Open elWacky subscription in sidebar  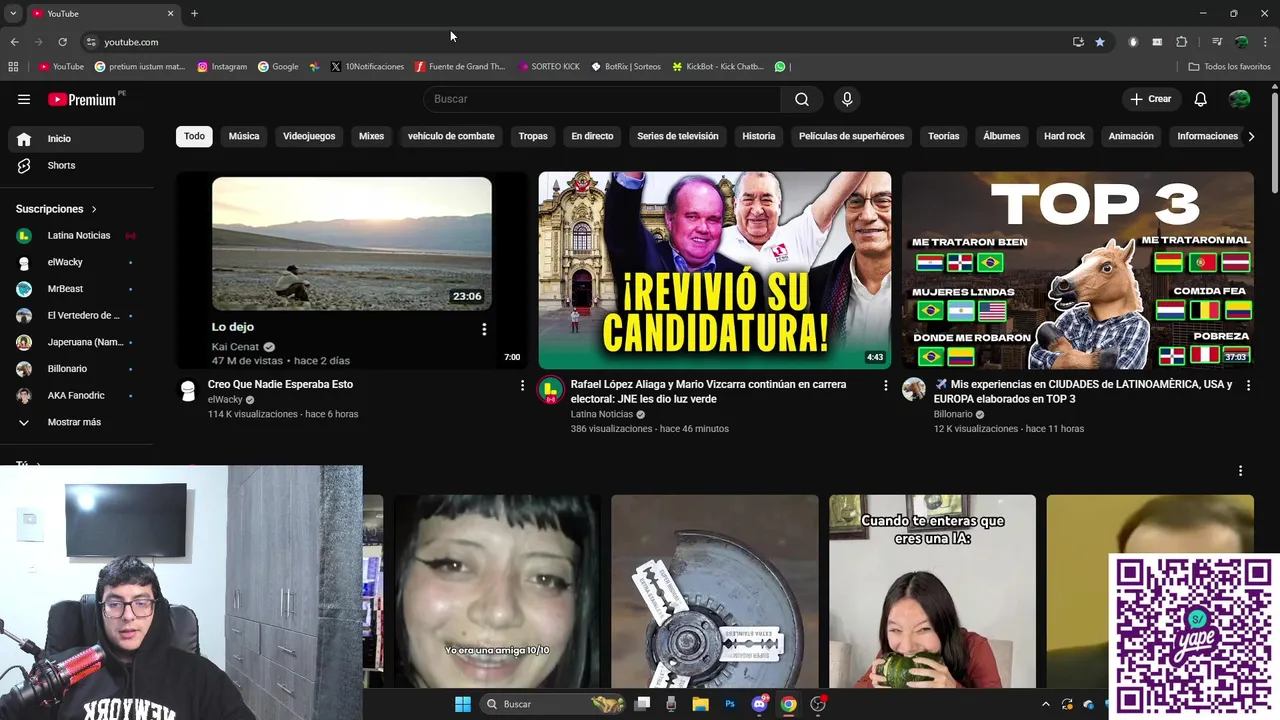pyautogui.click(x=76, y=262)
